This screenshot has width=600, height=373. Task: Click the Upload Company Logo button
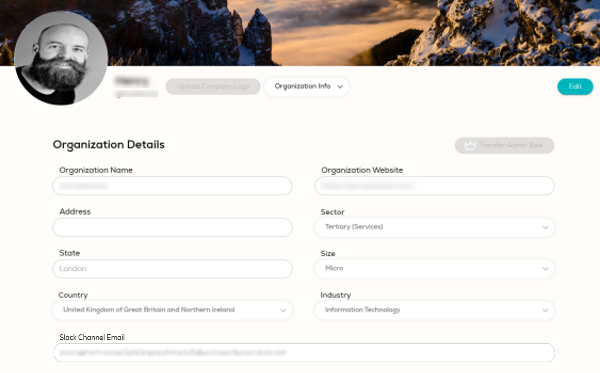tap(213, 86)
